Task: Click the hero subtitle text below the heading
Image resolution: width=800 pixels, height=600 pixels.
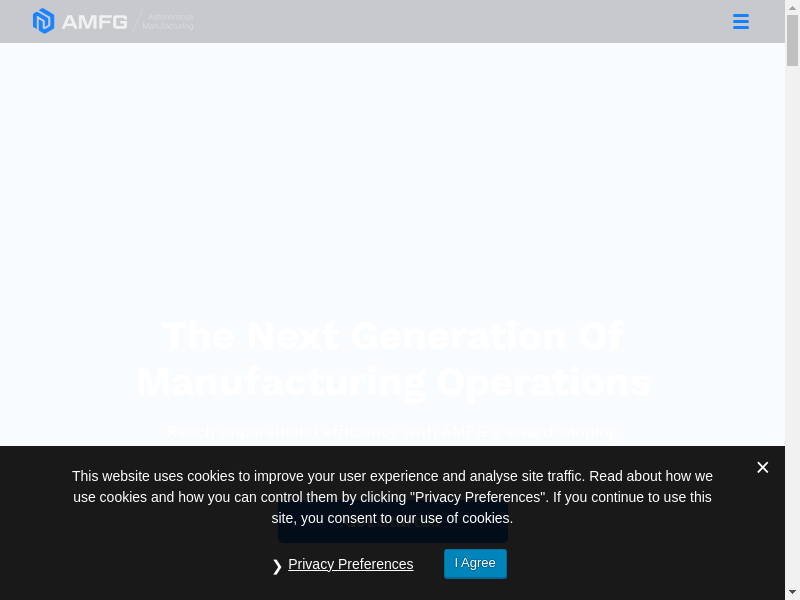Action: pos(392,432)
